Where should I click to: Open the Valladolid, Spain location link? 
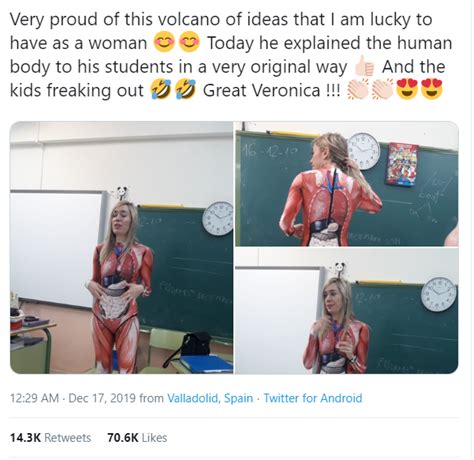pyautogui.click(x=210, y=398)
